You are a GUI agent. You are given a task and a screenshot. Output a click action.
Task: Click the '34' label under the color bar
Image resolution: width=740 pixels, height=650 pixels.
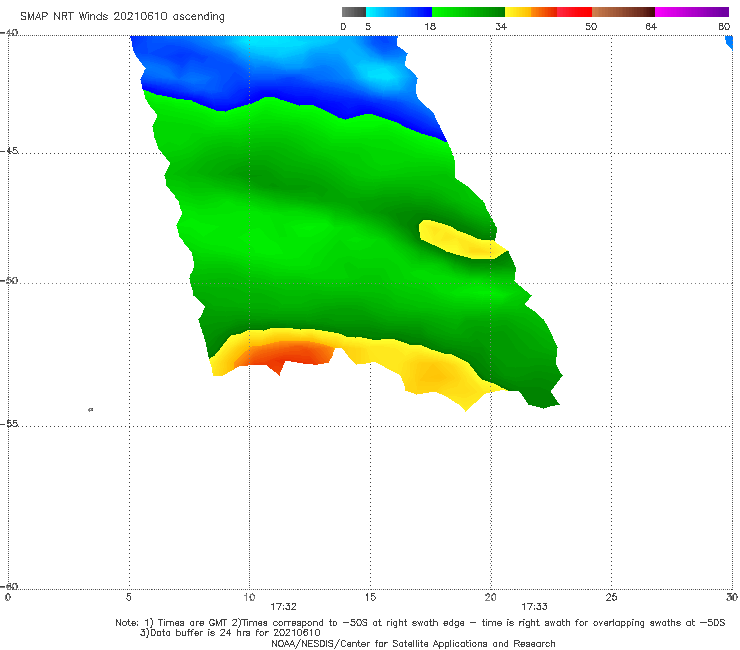click(x=501, y=26)
